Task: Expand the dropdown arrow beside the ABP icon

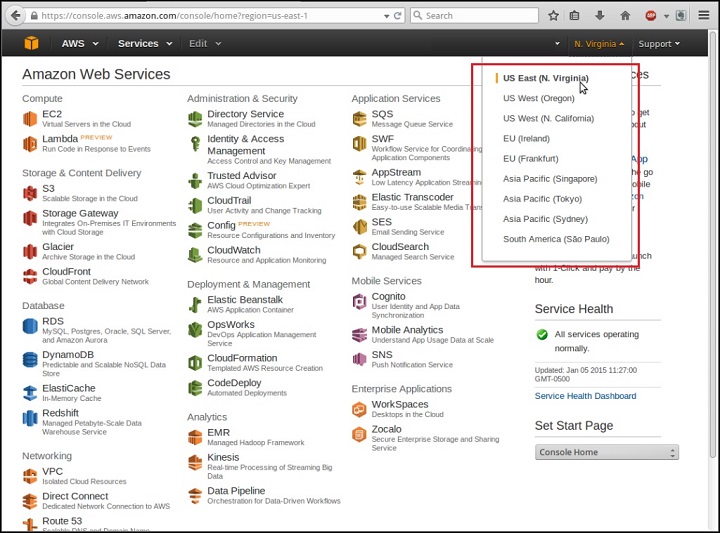Action: pyautogui.click(x=666, y=16)
